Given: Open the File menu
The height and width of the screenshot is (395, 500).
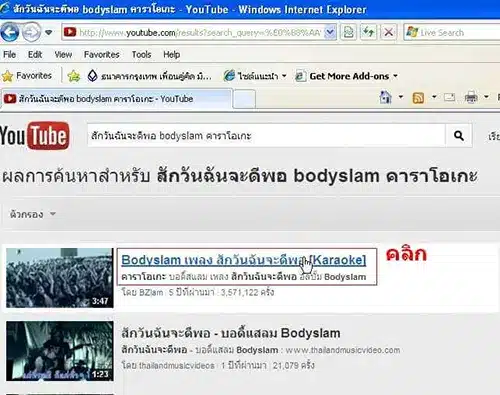Looking at the screenshot, I should (x=9, y=54).
